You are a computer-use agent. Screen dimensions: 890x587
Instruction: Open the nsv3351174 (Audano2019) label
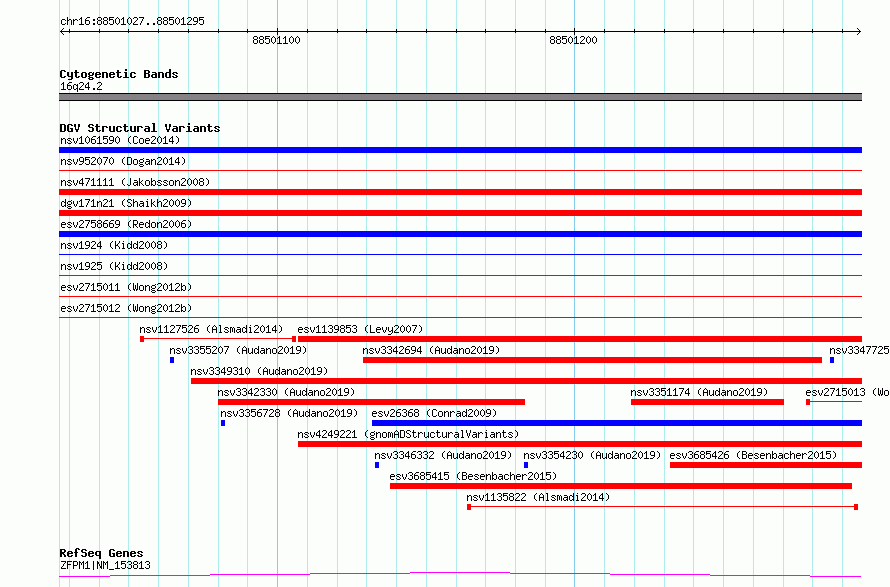tap(699, 392)
